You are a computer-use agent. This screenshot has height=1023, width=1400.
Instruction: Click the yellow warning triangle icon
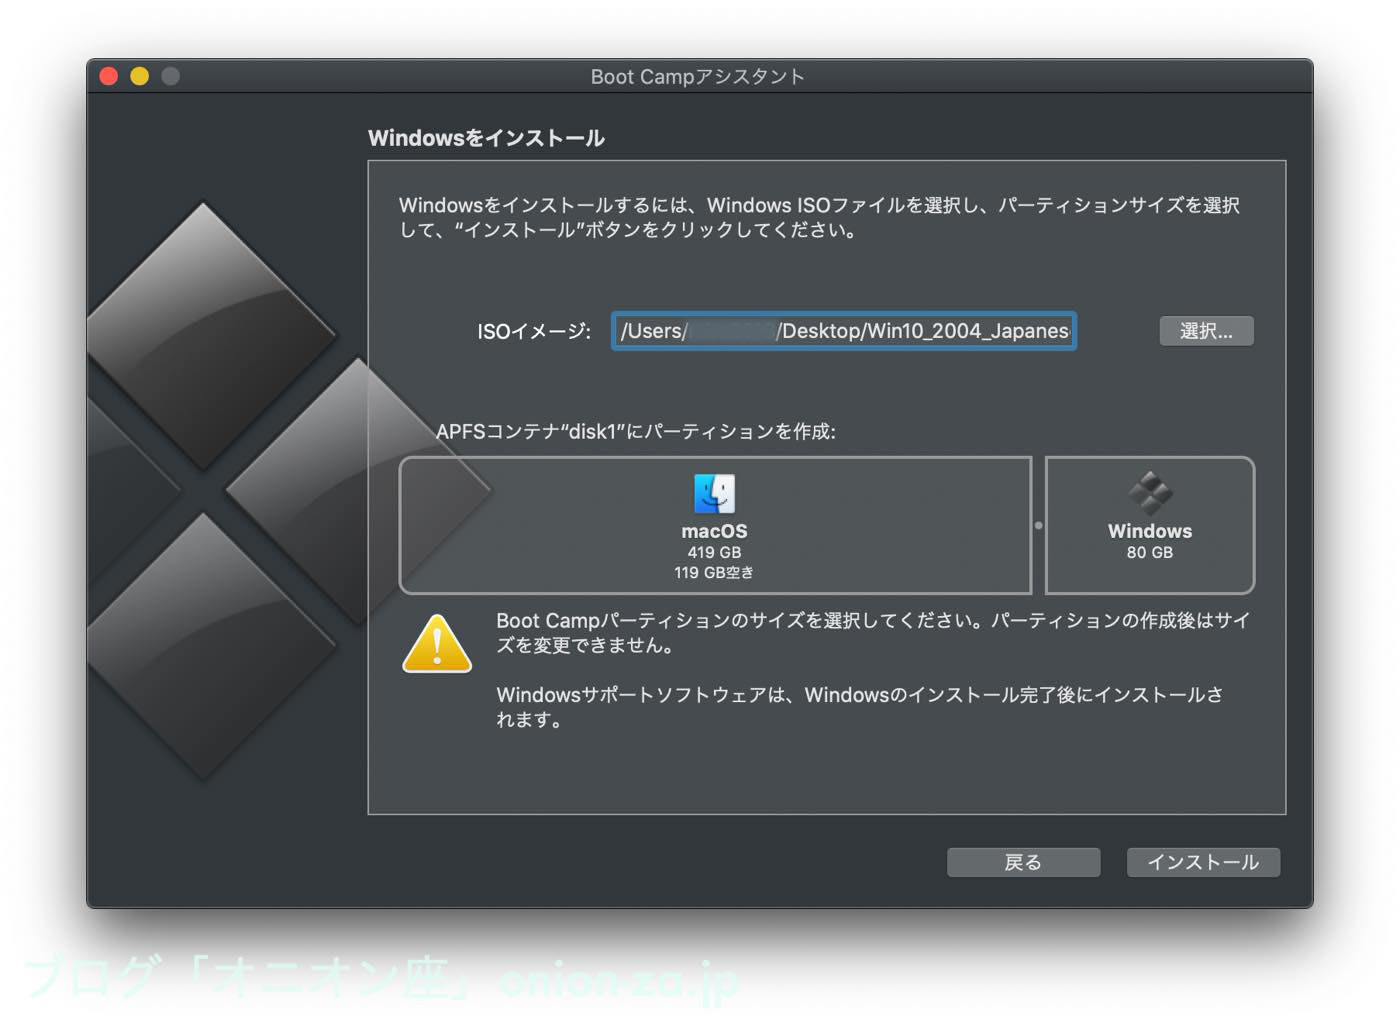click(x=437, y=643)
